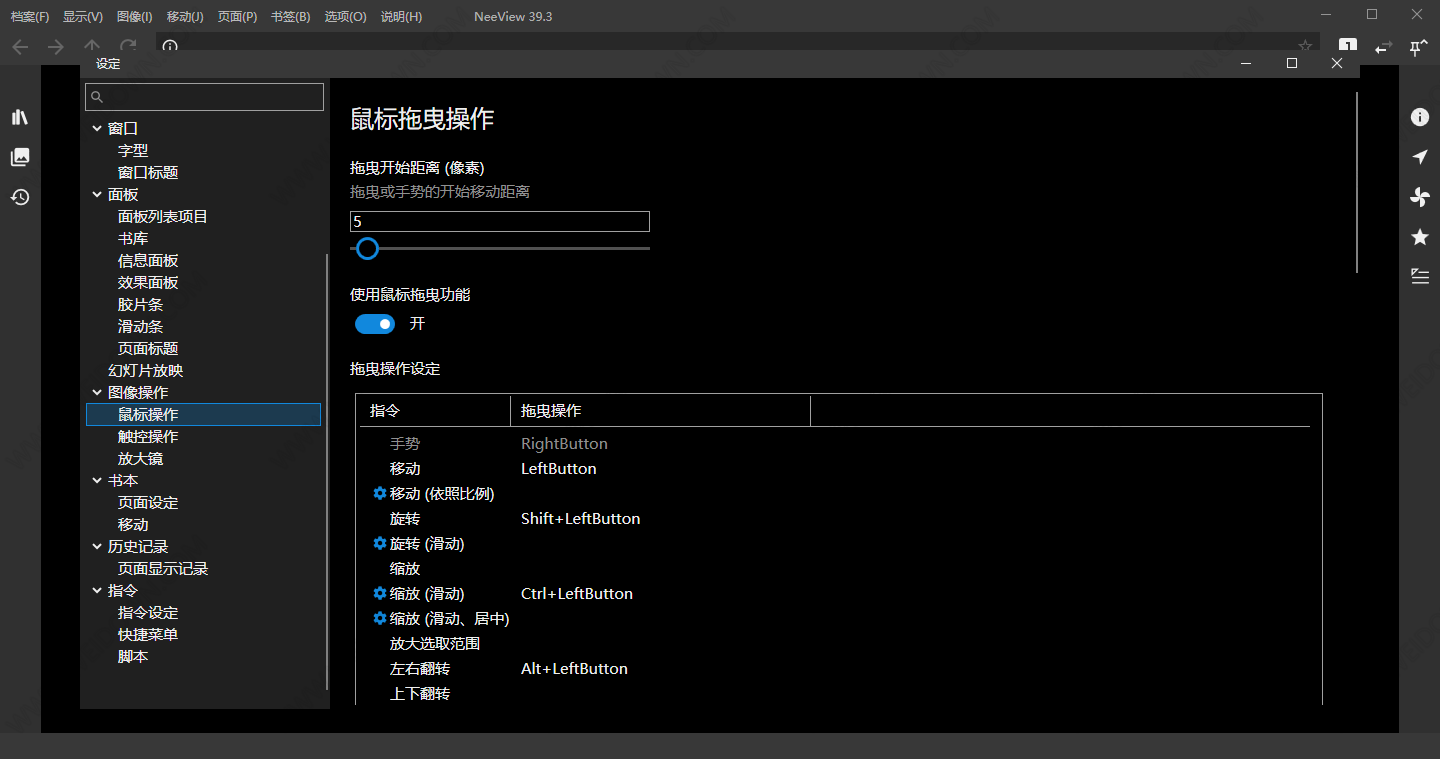Click the 指令 column header
Screen dimensions: 1440x759
click(x=435, y=411)
